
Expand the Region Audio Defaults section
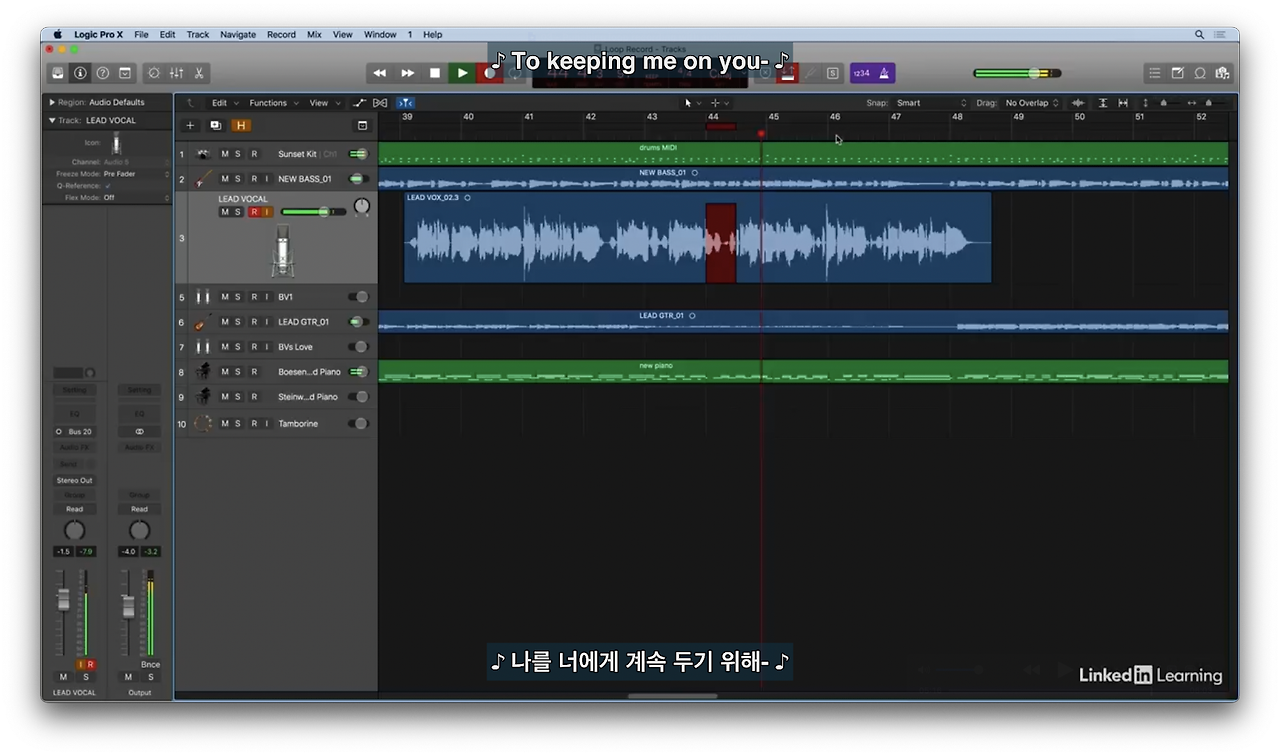(x=52, y=102)
